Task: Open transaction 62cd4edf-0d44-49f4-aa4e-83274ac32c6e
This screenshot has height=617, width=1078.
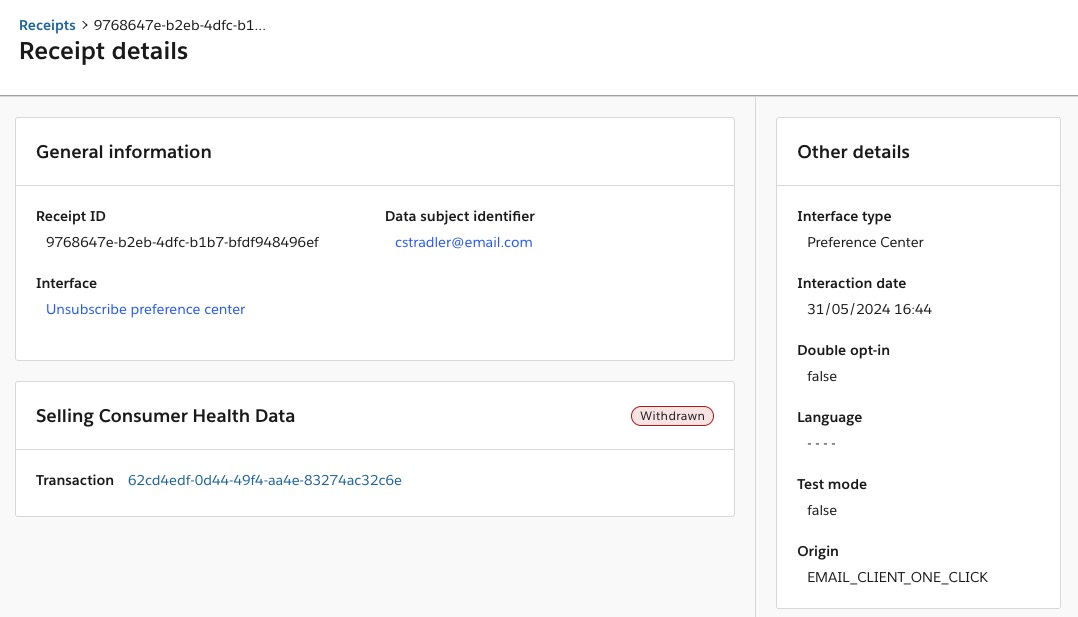Action: (264, 480)
